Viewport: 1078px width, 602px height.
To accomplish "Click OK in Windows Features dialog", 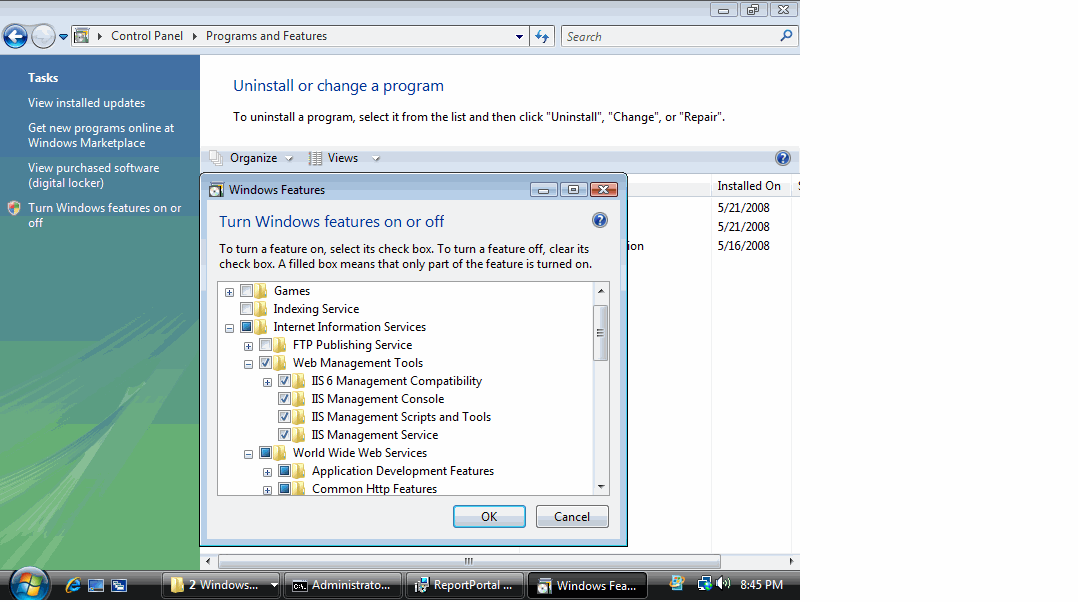I will pos(489,517).
